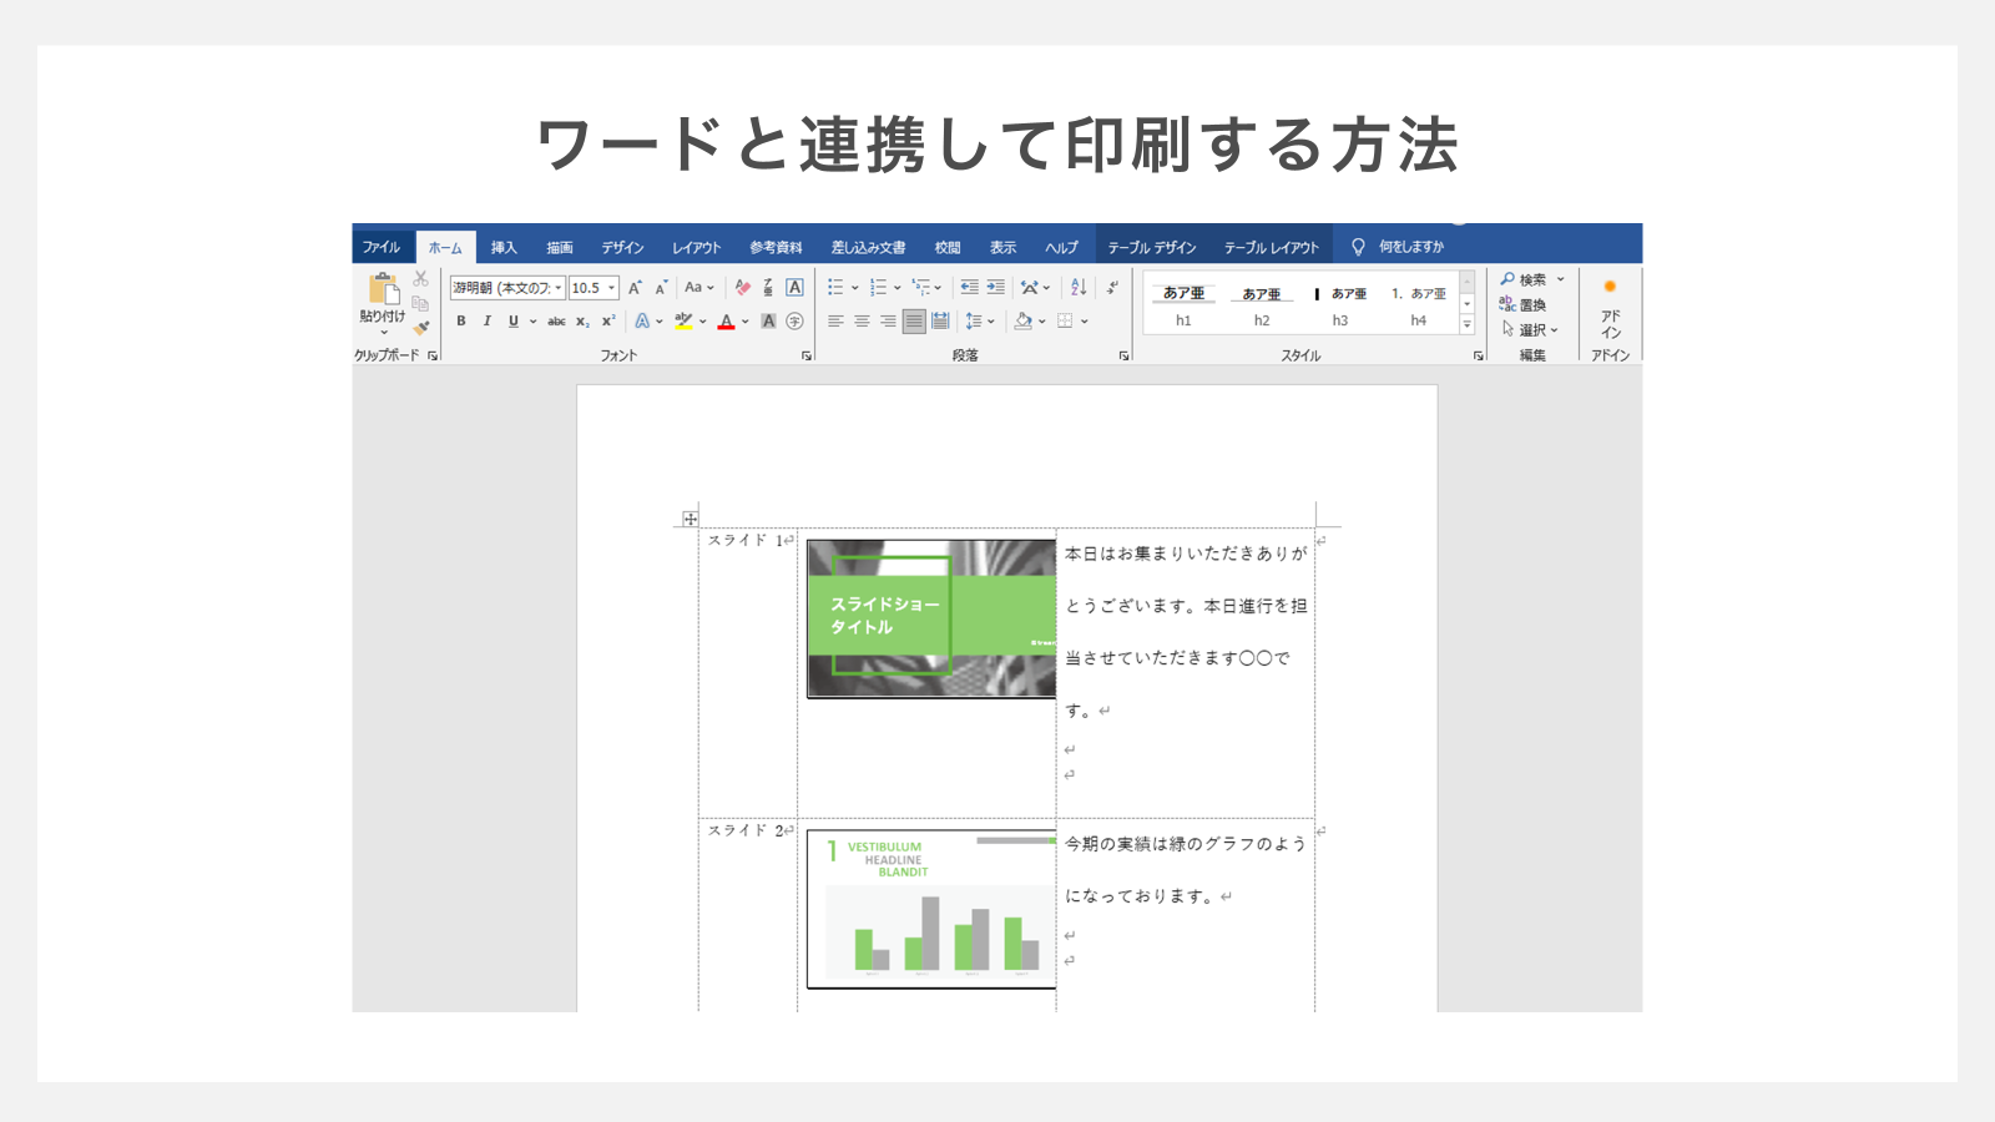Select the スライド 2 chart thumbnail

point(931,909)
